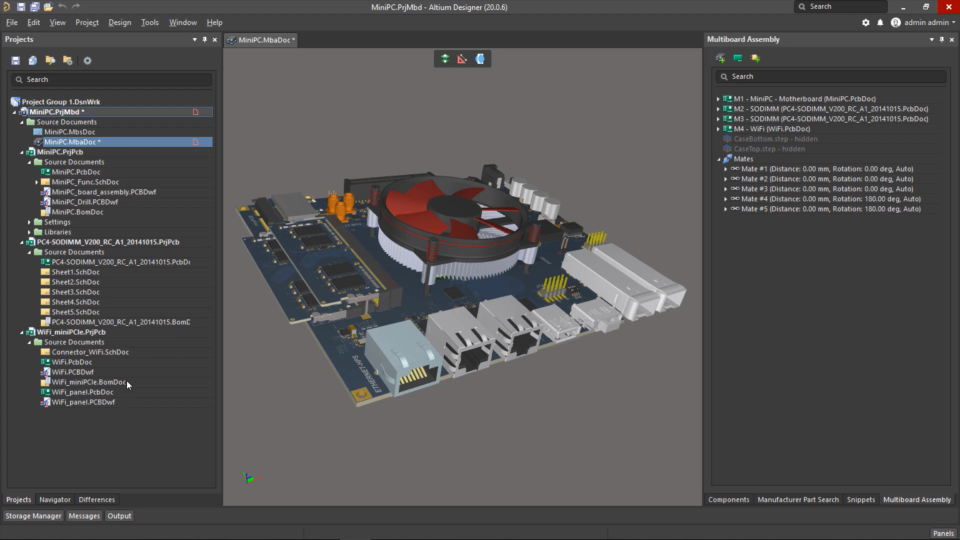The width and height of the screenshot is (960, 540).
Task: Open the notifications bell icon
Action: 880,23
